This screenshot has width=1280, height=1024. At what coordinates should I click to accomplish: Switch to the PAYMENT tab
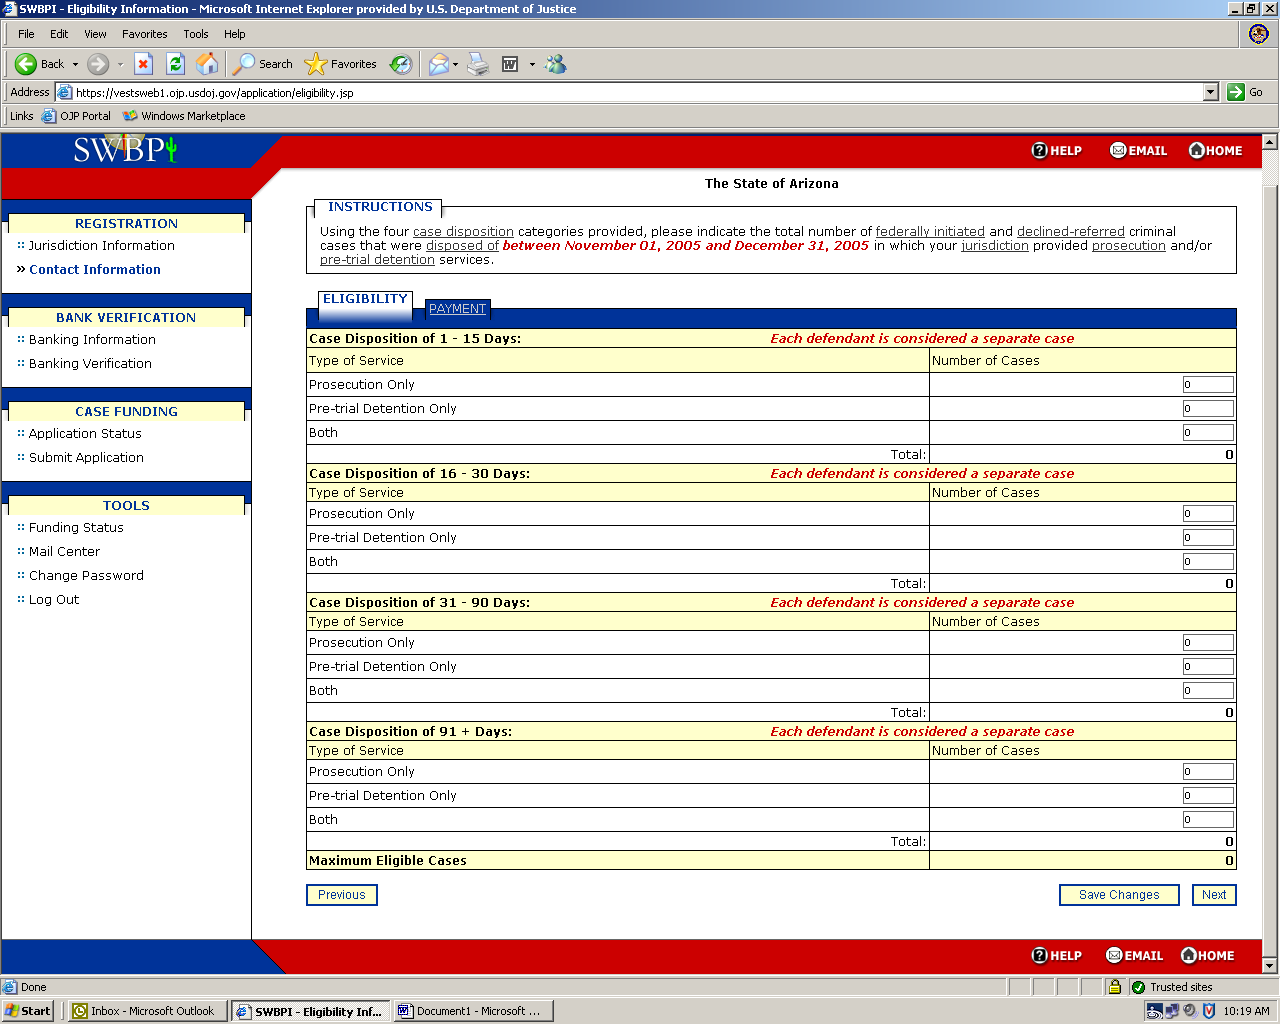[457, 309]
